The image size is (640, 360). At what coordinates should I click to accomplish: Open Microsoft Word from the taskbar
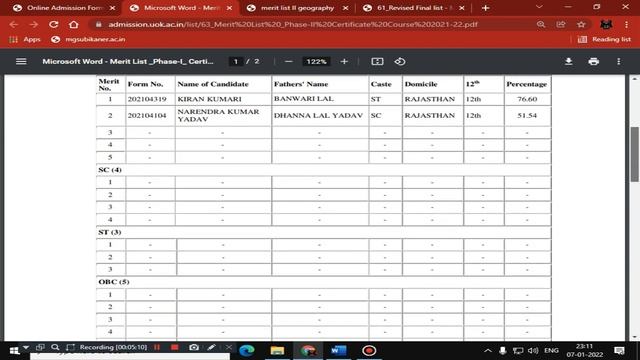click(x=338, y=351)
